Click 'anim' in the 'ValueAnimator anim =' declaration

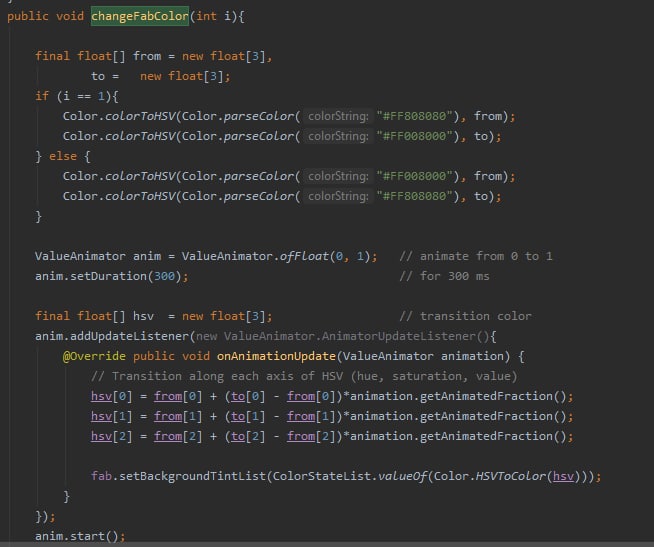pos(147,256)
